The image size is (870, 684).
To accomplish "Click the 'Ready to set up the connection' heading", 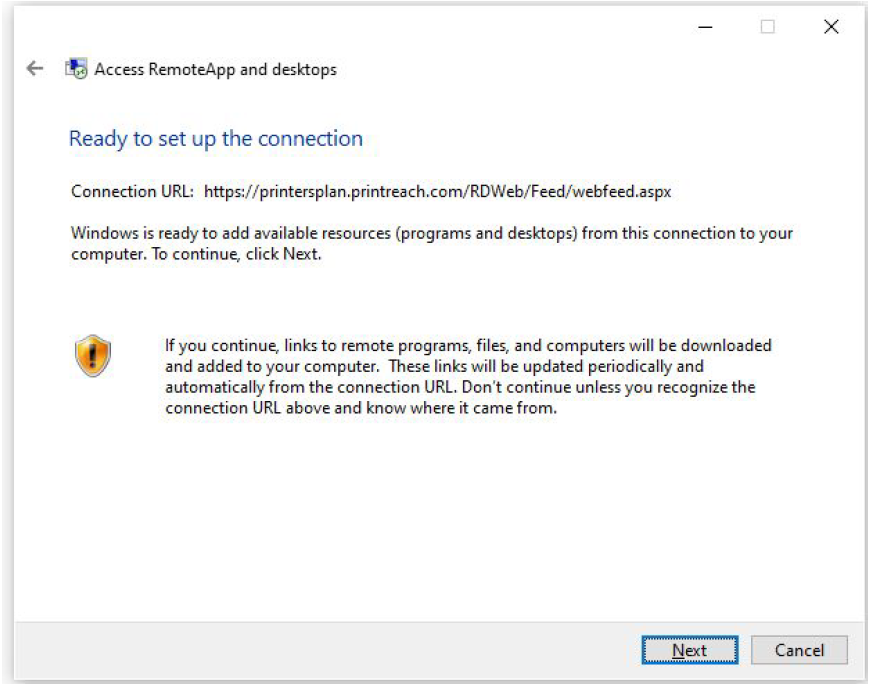I will [216, 139].
